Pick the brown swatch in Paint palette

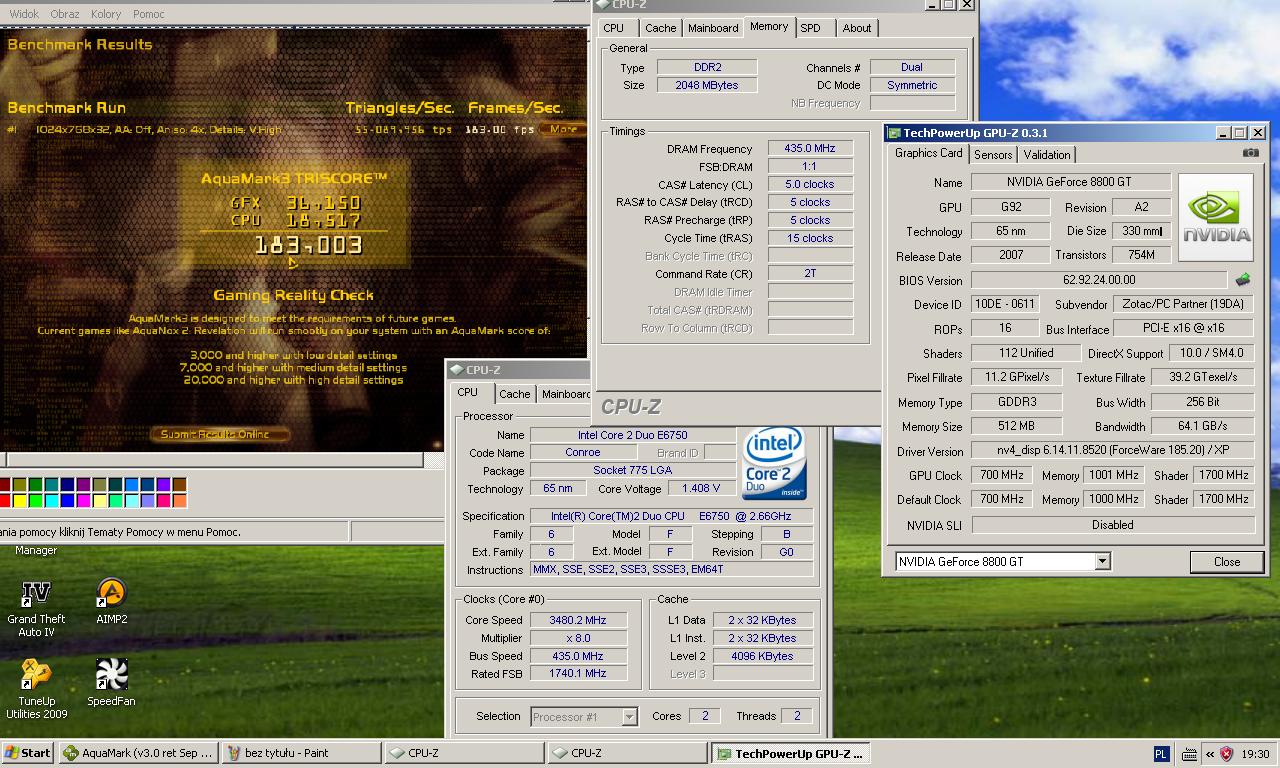[x=179, y=485]
